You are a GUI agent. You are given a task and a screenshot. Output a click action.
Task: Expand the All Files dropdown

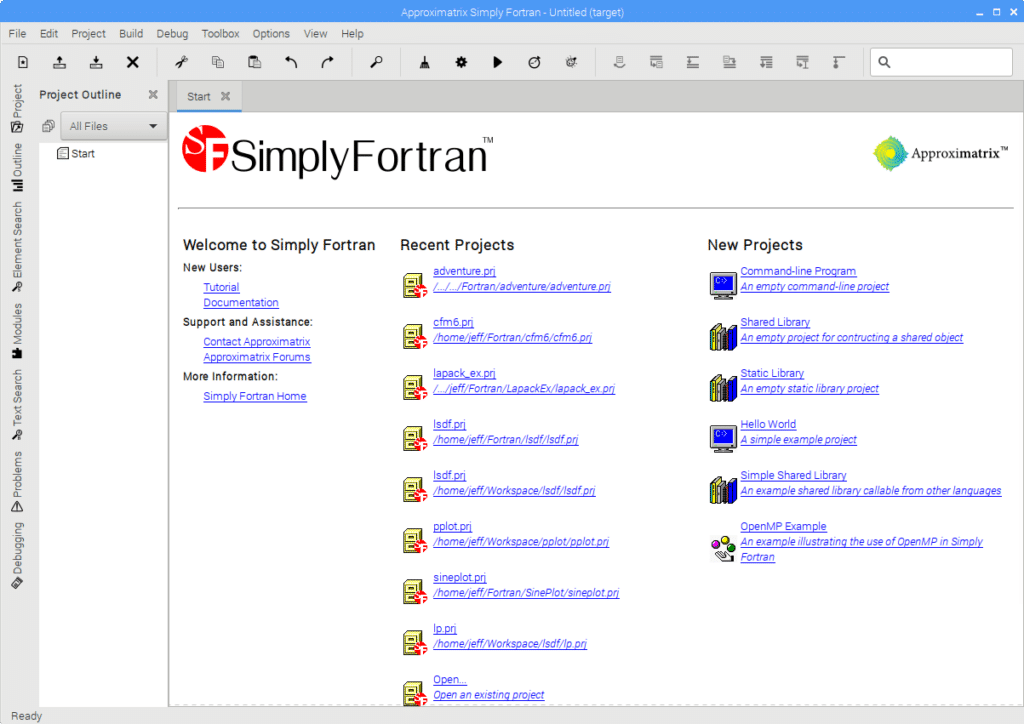click(x=114, y=126)
